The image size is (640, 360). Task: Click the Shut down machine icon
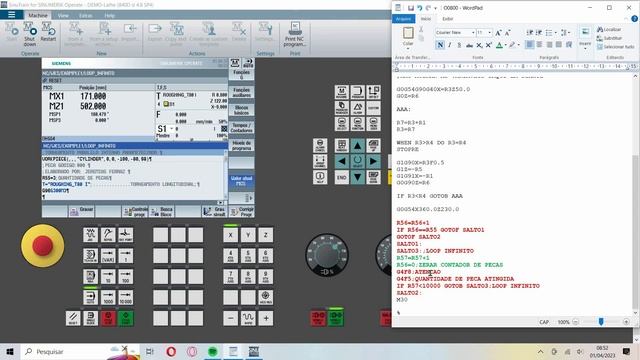pyautogui.click(x=30, y=34)
